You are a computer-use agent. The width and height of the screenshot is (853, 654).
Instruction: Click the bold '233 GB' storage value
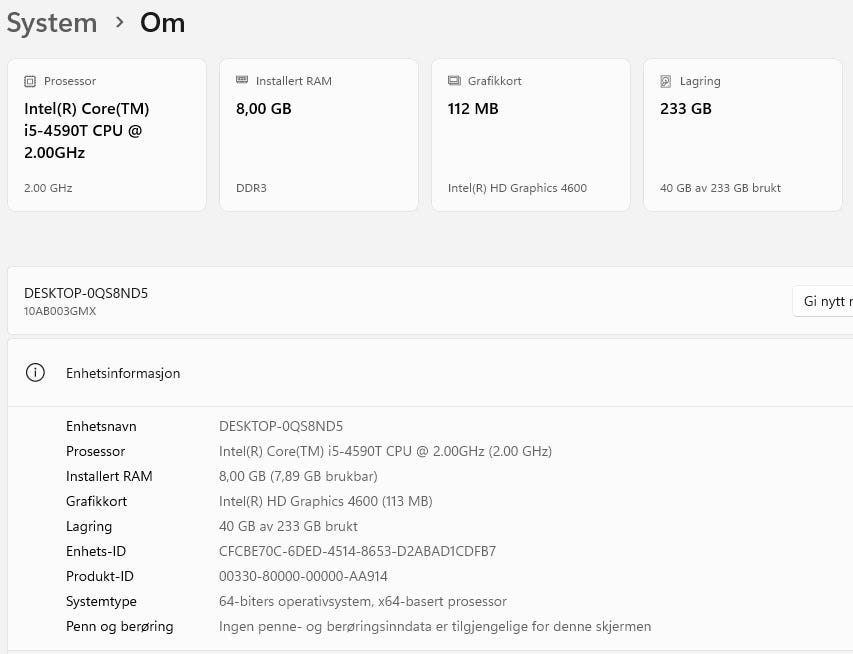(x=686, y=109)
